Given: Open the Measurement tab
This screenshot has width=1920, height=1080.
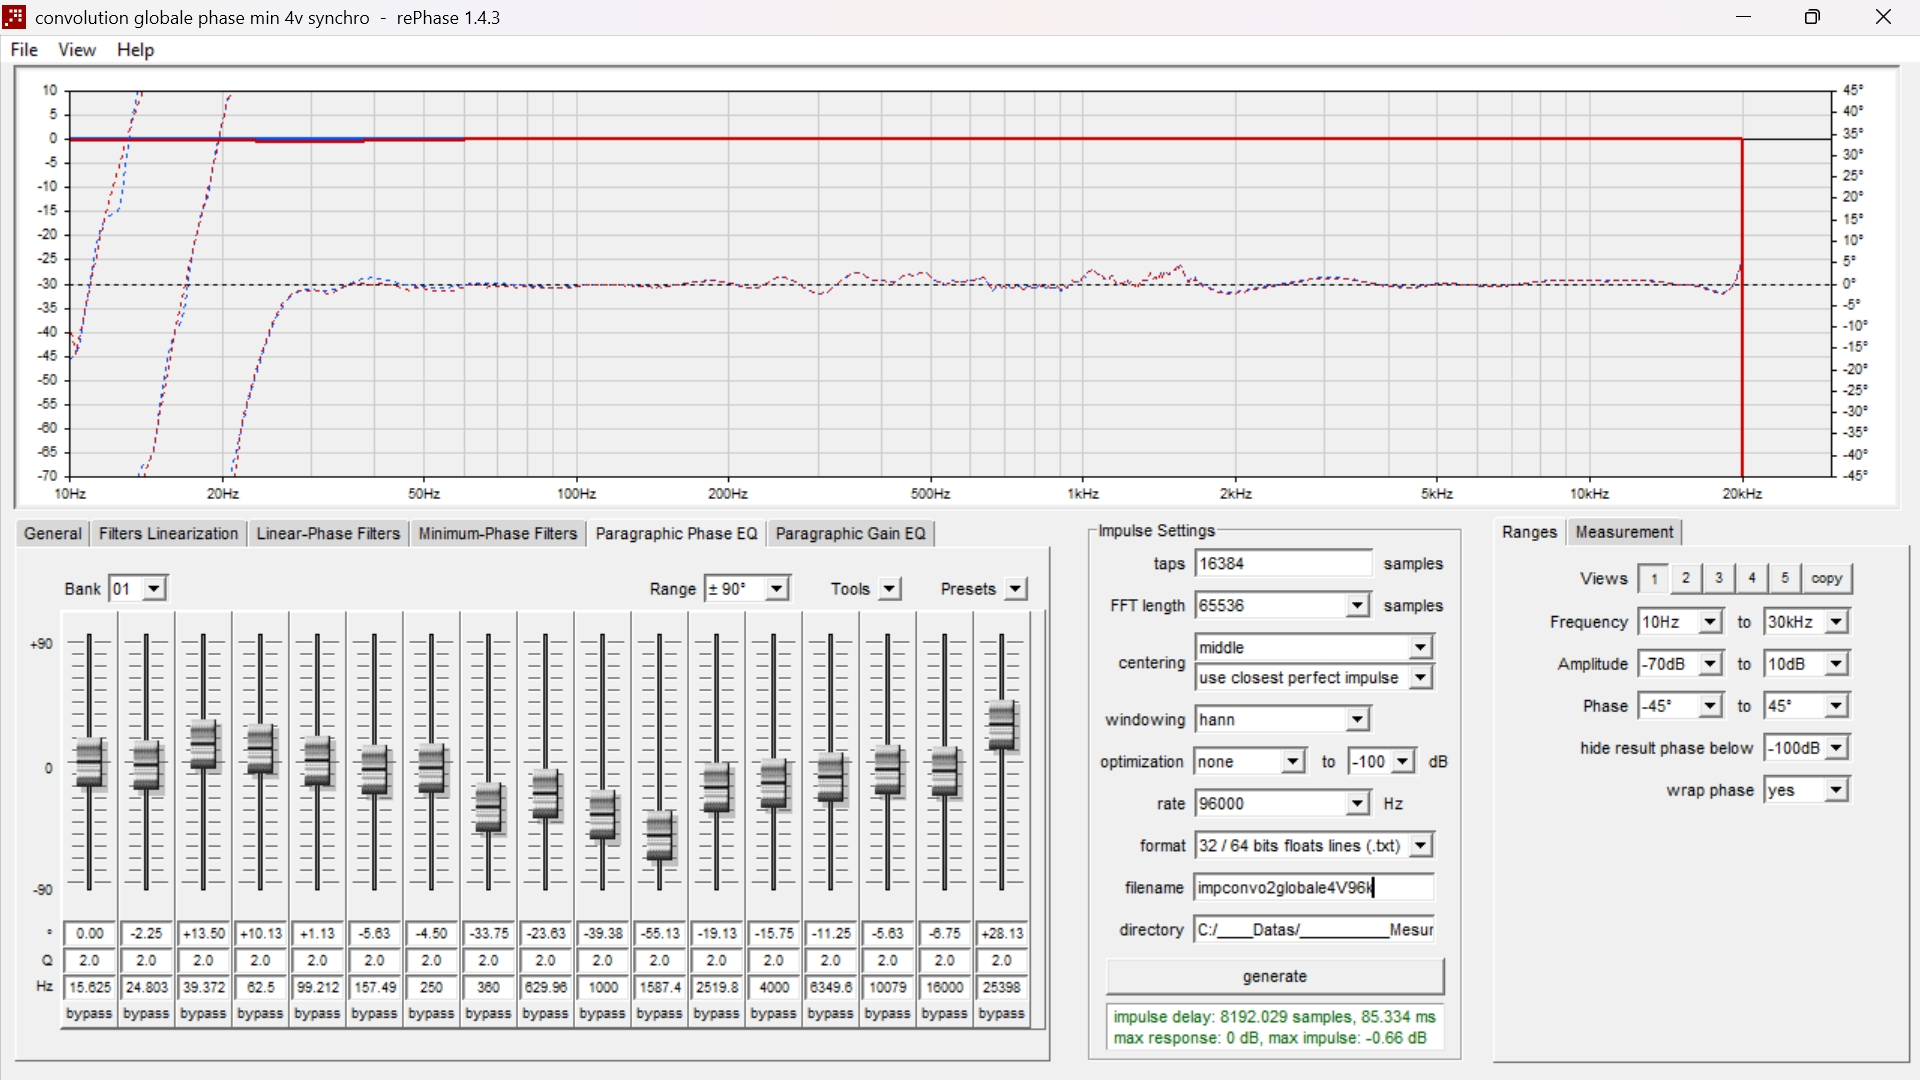Looking at the screenshot, I should click(x=1624, y=533).
